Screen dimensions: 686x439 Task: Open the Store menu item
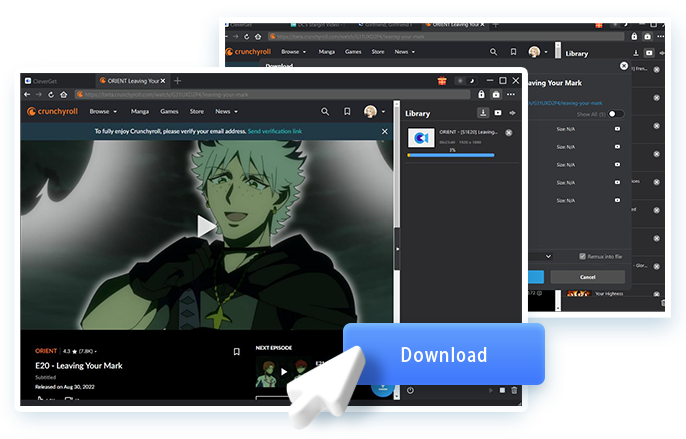pos(196,112)
